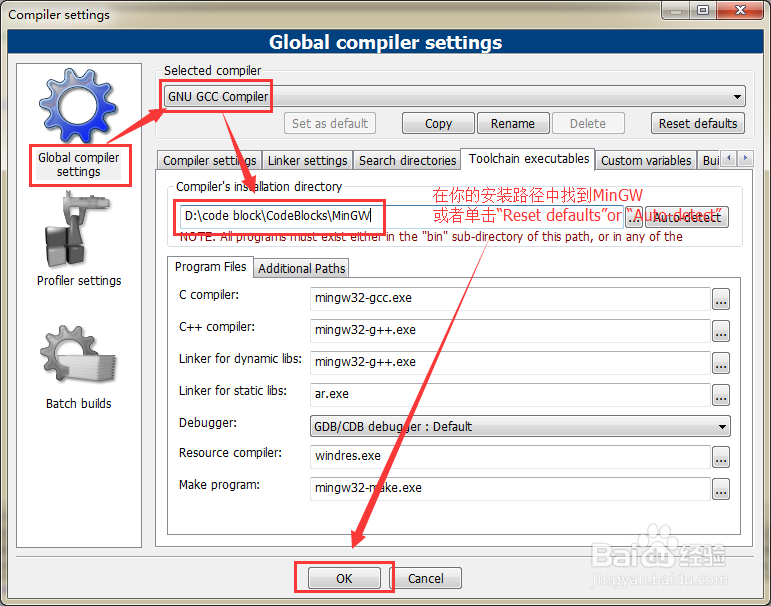Open Profiler settings caliper icon
The height and width of the screenshot is (606, 771).
(x=77, y=230)
